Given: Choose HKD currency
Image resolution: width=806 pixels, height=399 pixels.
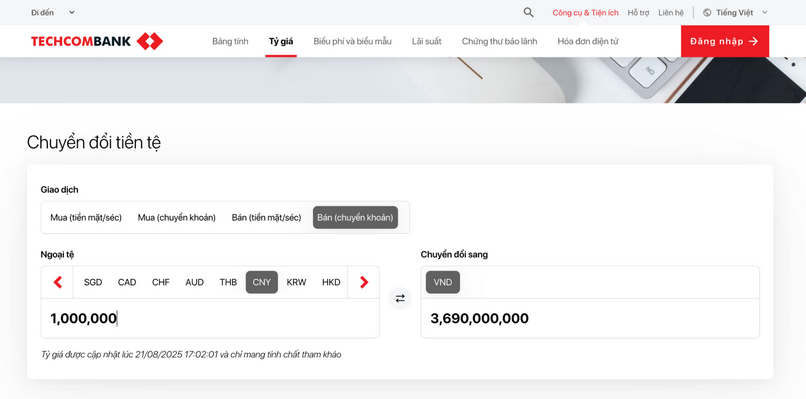Looking at the screenshot, I should click(x=331, y=282).
